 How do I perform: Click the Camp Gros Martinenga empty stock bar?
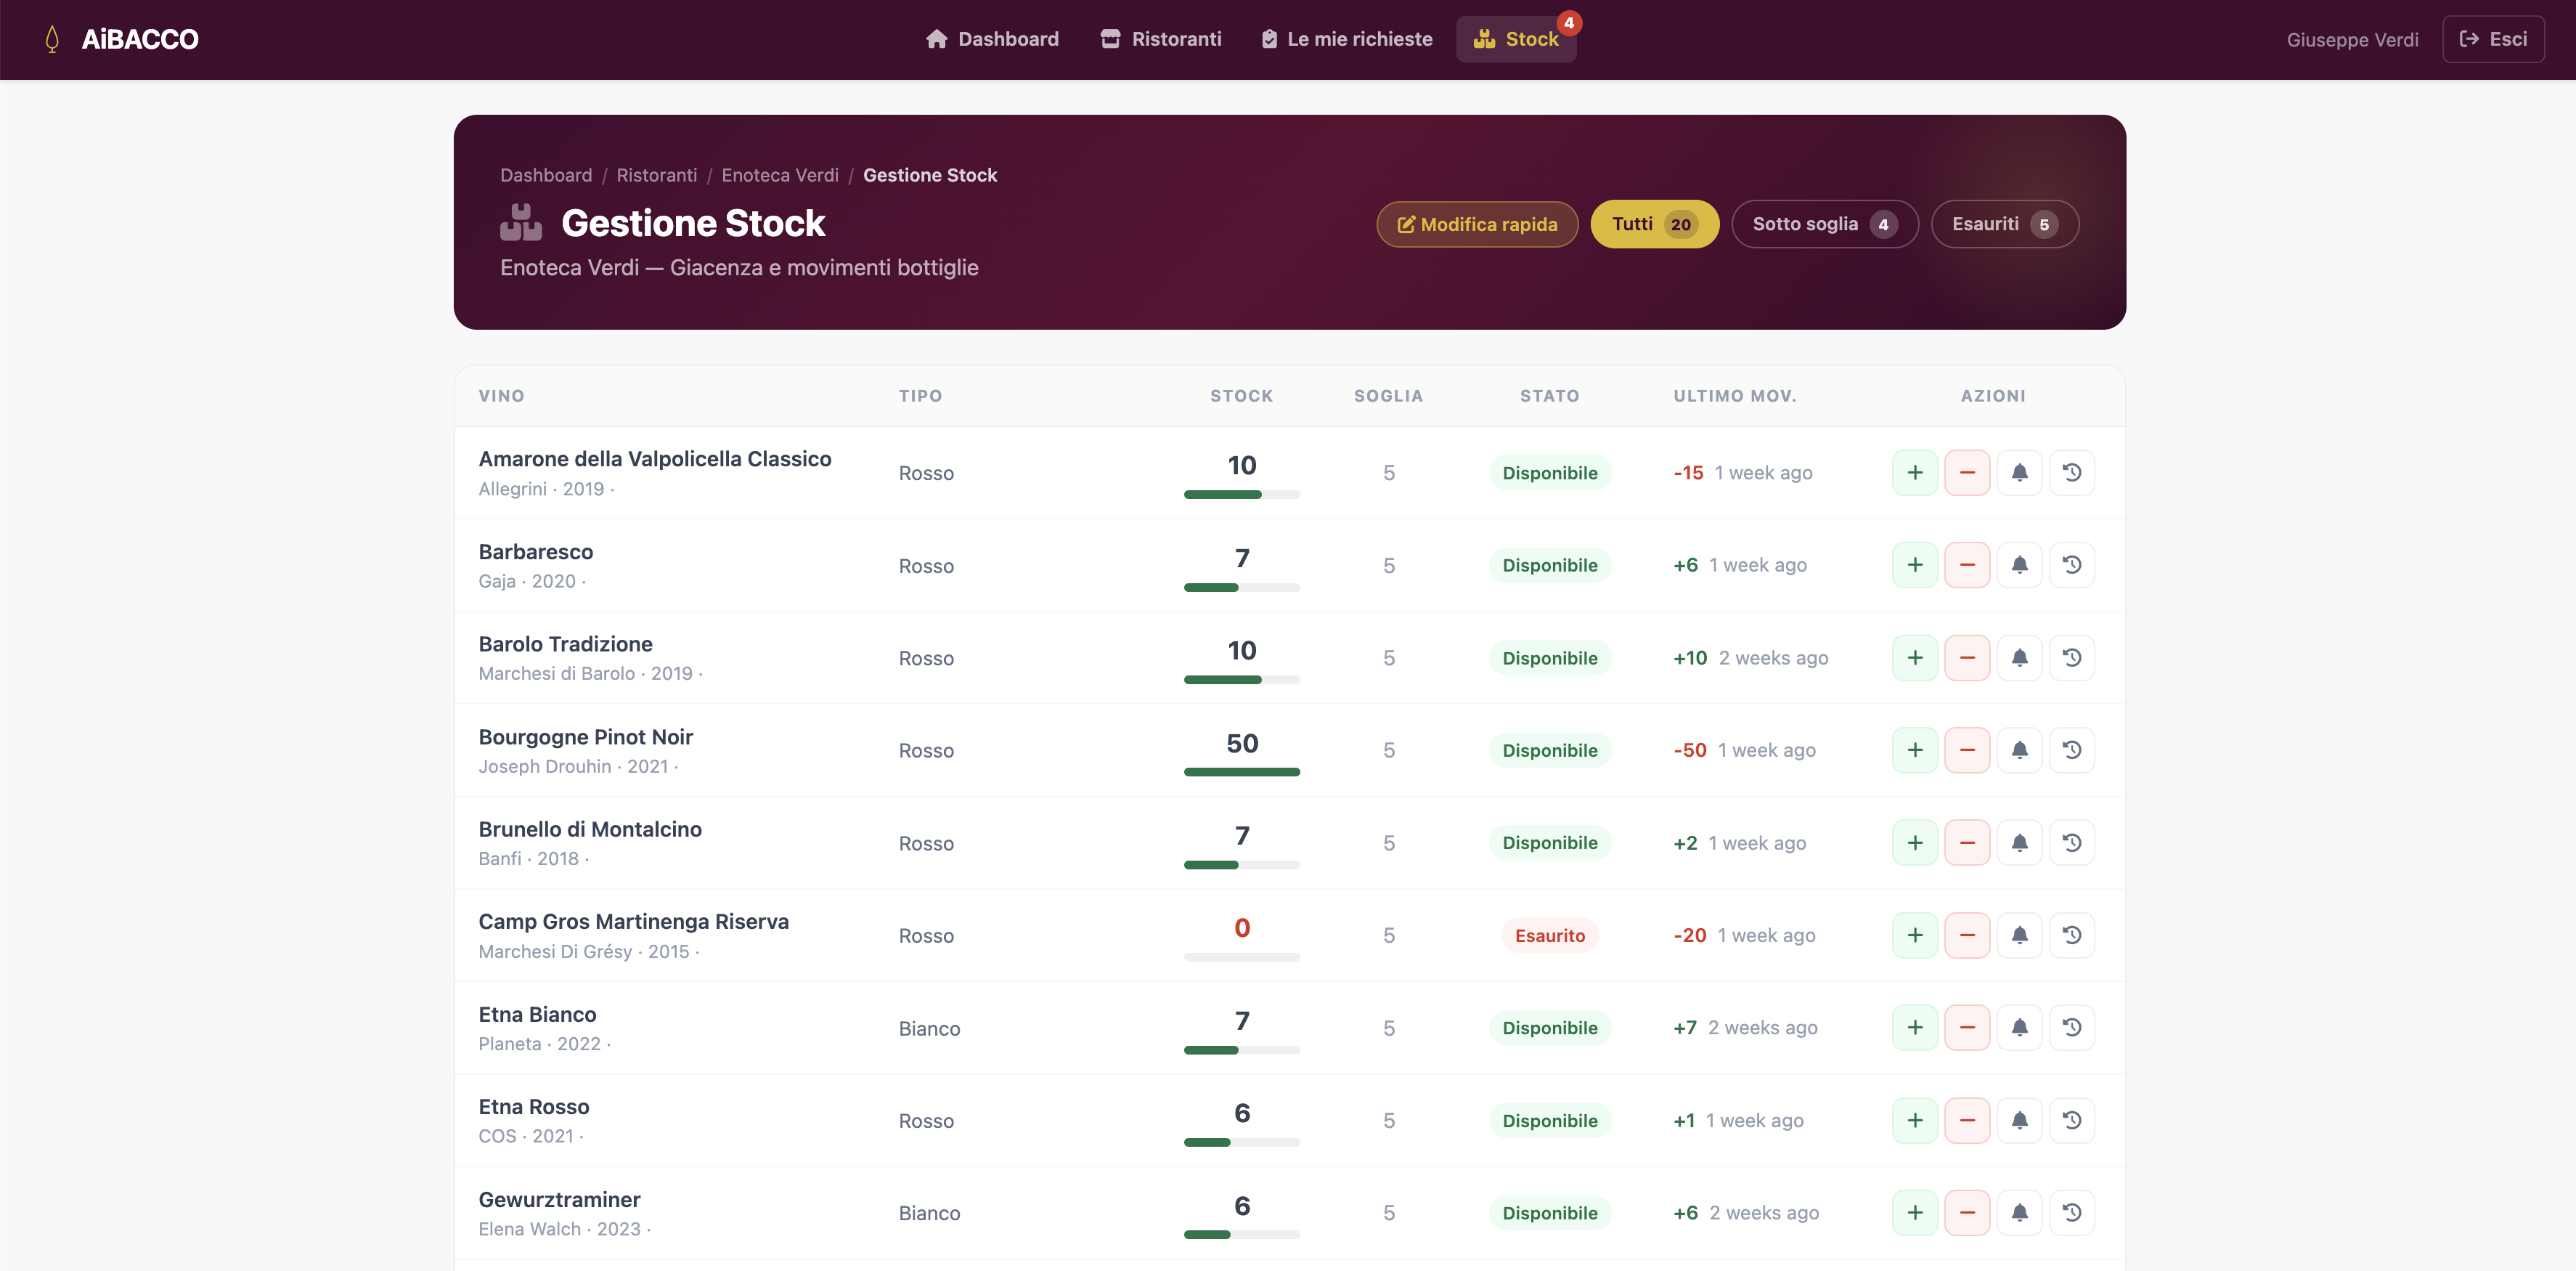pyautogui.click(x=1242, y=957)
